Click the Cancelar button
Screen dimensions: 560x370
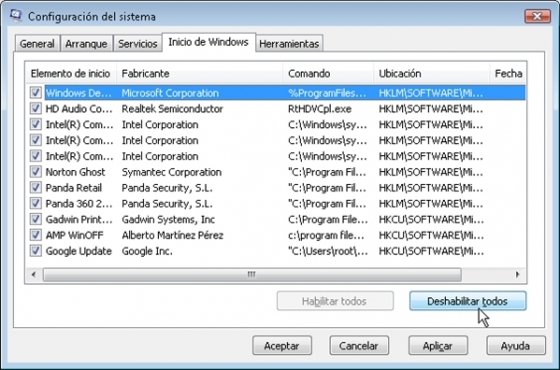point(359,346)
